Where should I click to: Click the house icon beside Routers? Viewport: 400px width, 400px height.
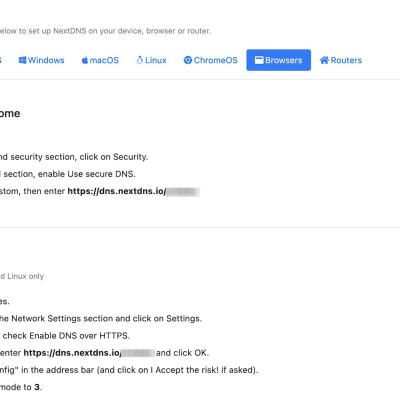point(324,60)
